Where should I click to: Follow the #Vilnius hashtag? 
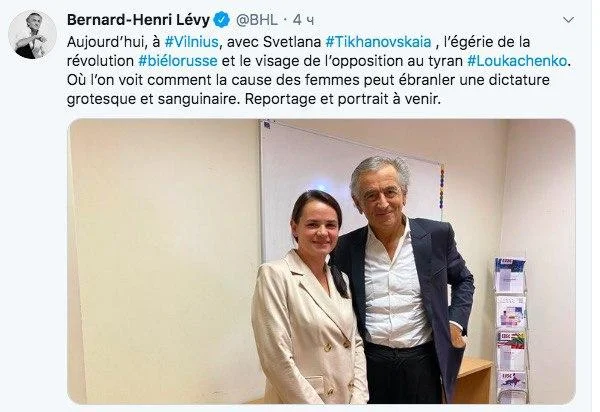pos(191,42)
